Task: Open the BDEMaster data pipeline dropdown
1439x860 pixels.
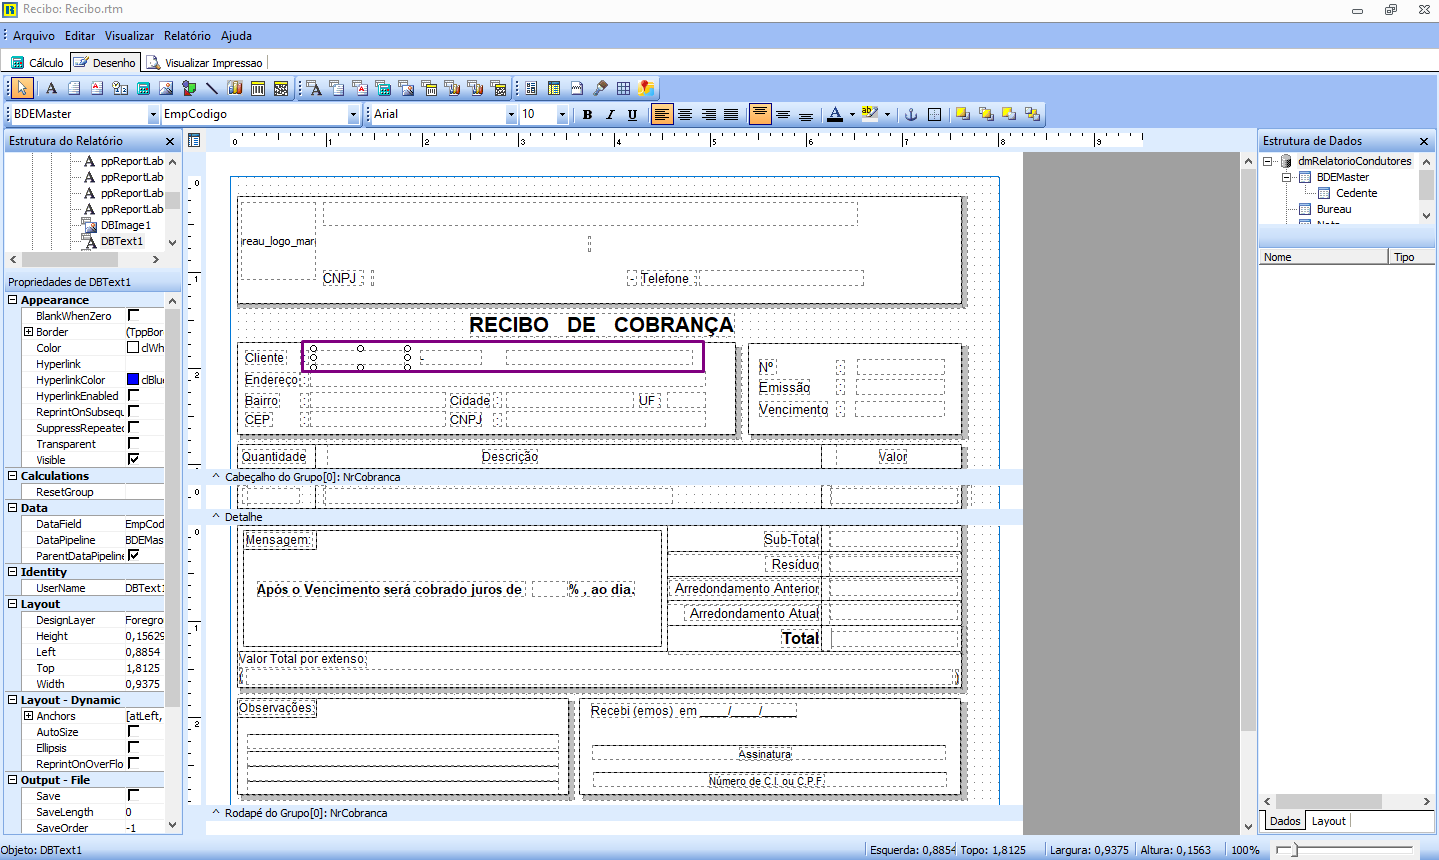Action: click(x=153, y=115)
